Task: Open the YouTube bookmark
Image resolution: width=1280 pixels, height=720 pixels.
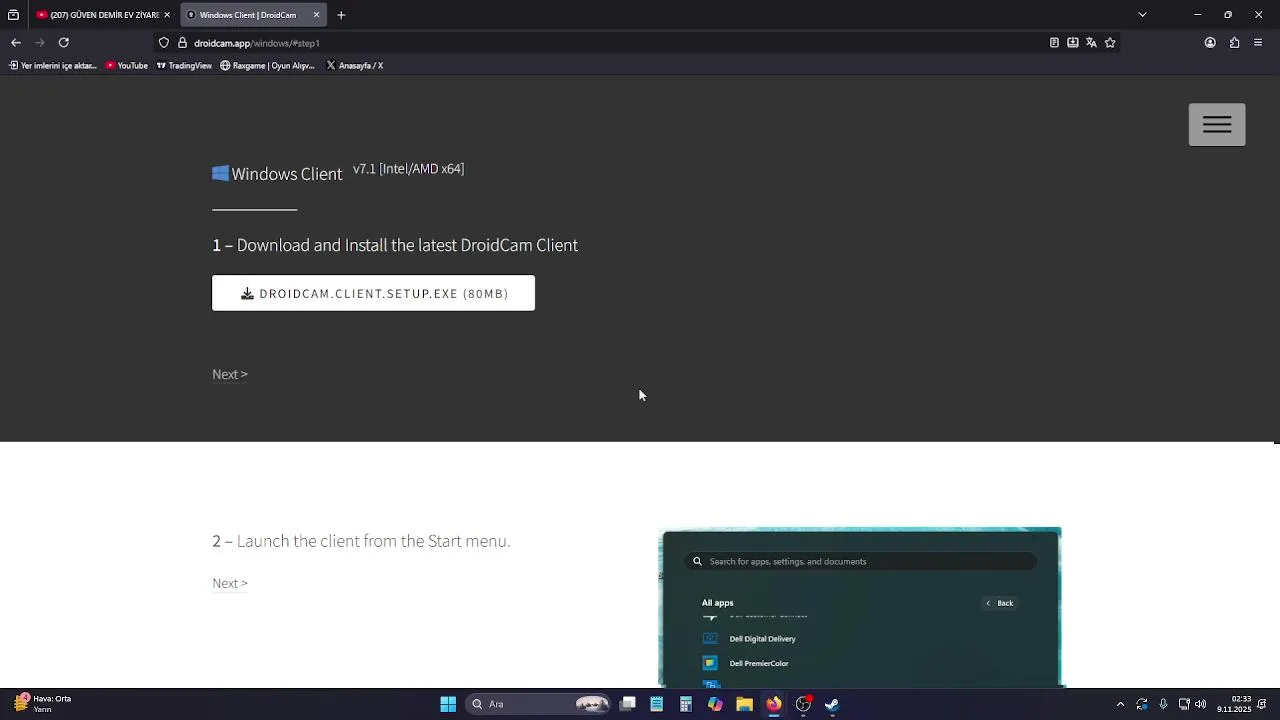Action: [x=127, y=66]
